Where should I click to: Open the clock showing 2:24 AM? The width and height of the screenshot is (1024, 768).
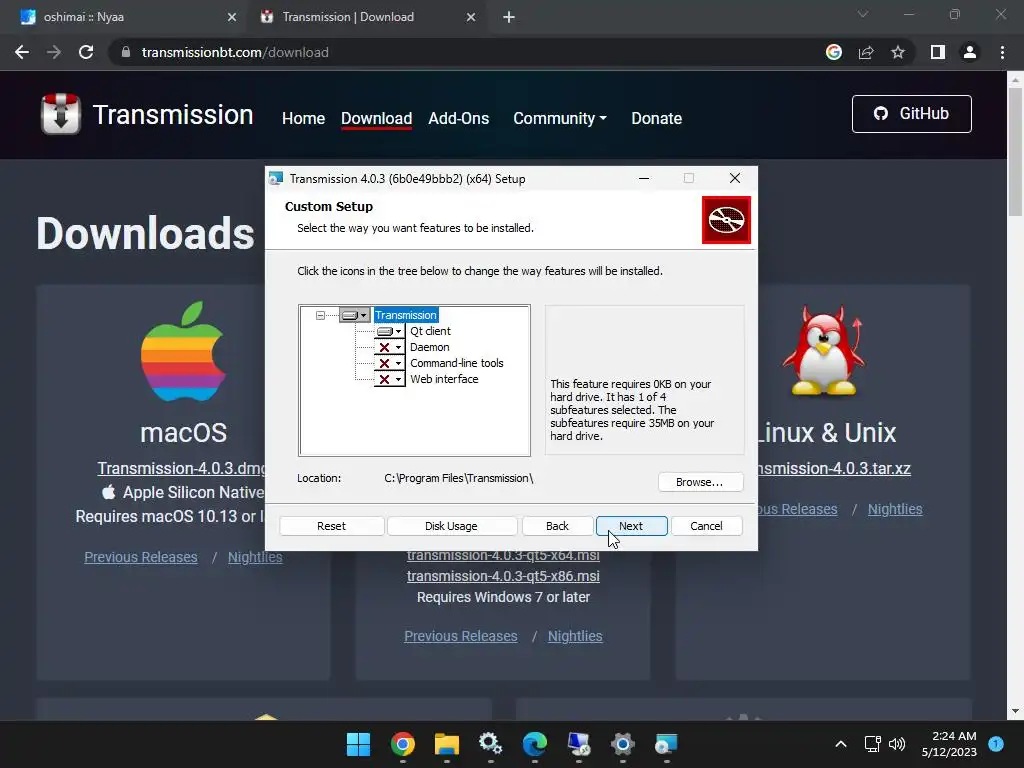tap(949, 744)
